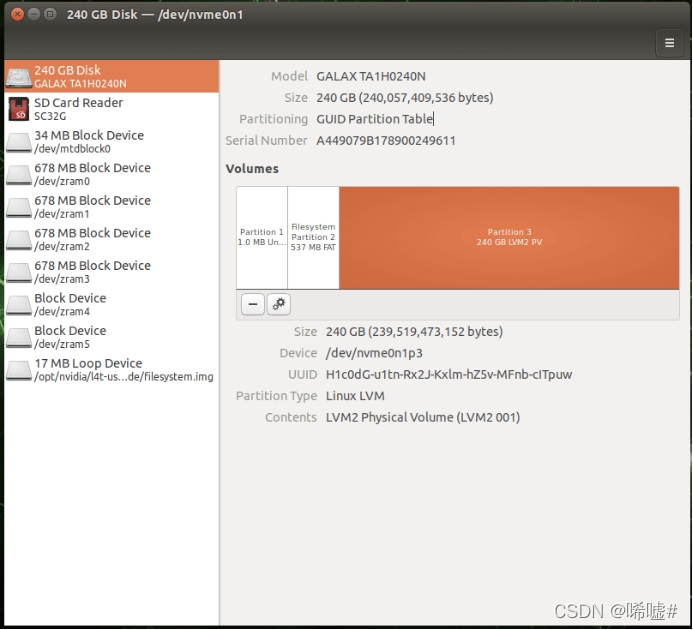
Task: Open the gears partition options button
Action: 278,304
